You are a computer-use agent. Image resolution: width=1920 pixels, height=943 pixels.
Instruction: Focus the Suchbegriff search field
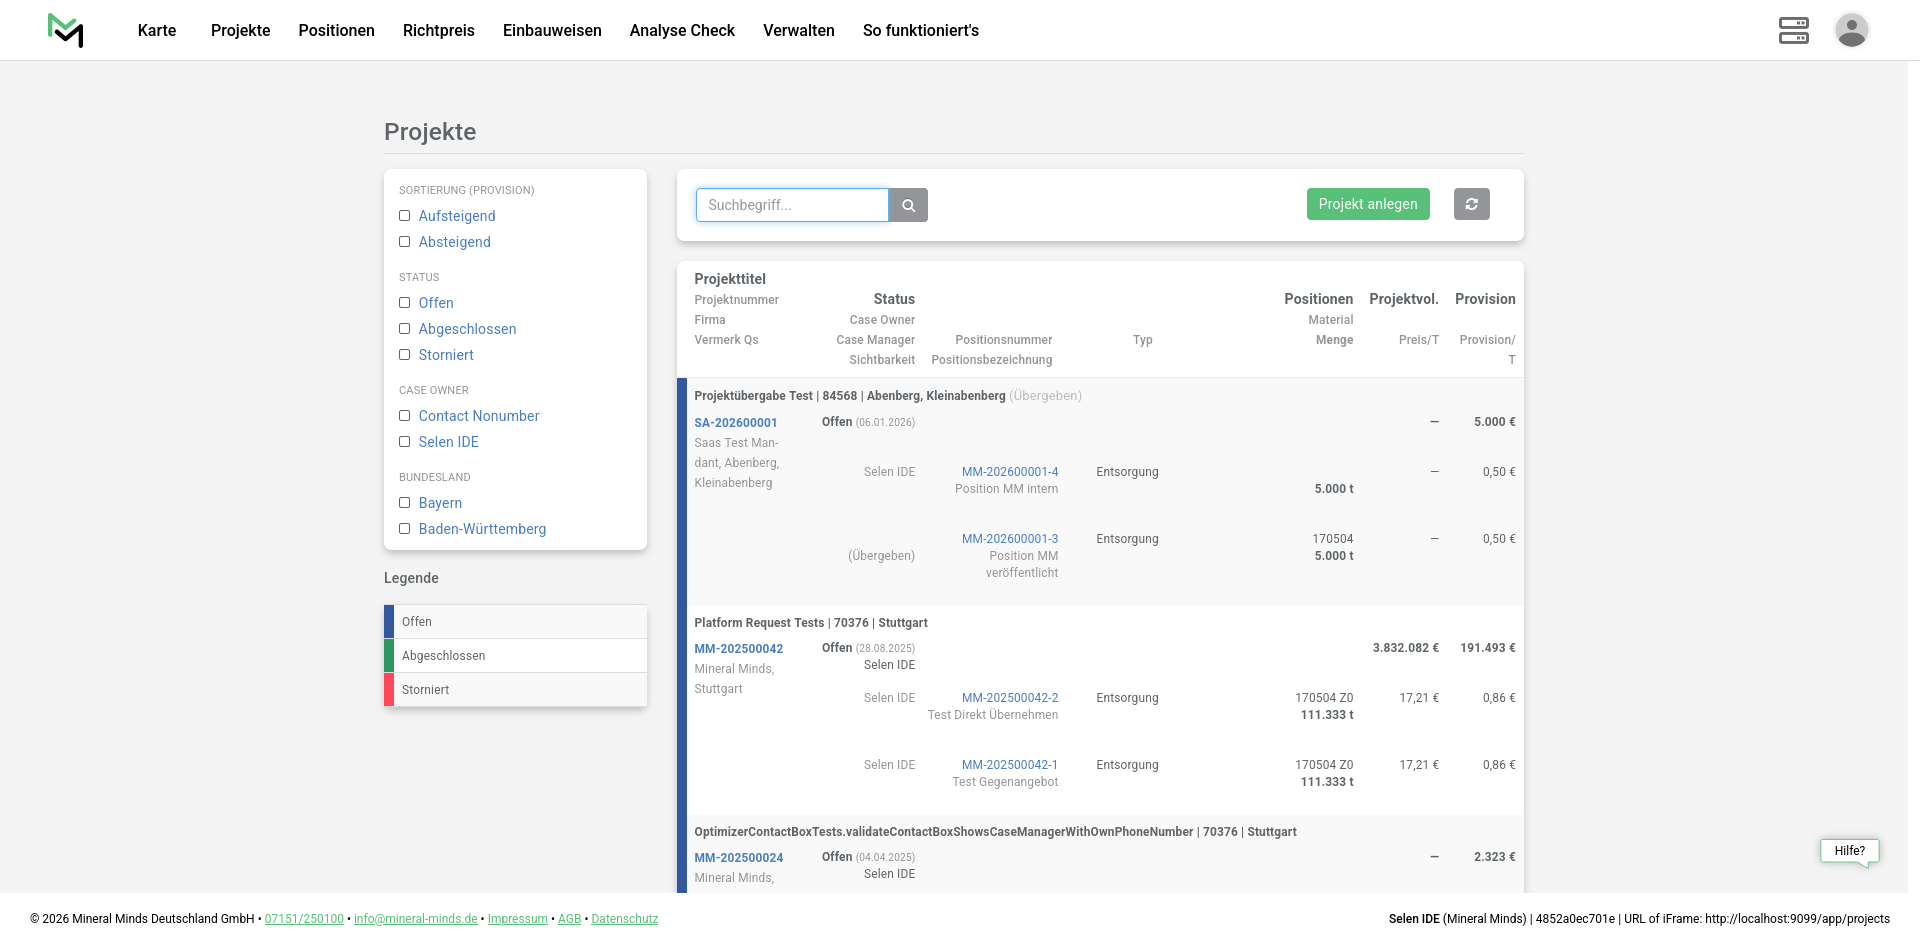point(792,205)
